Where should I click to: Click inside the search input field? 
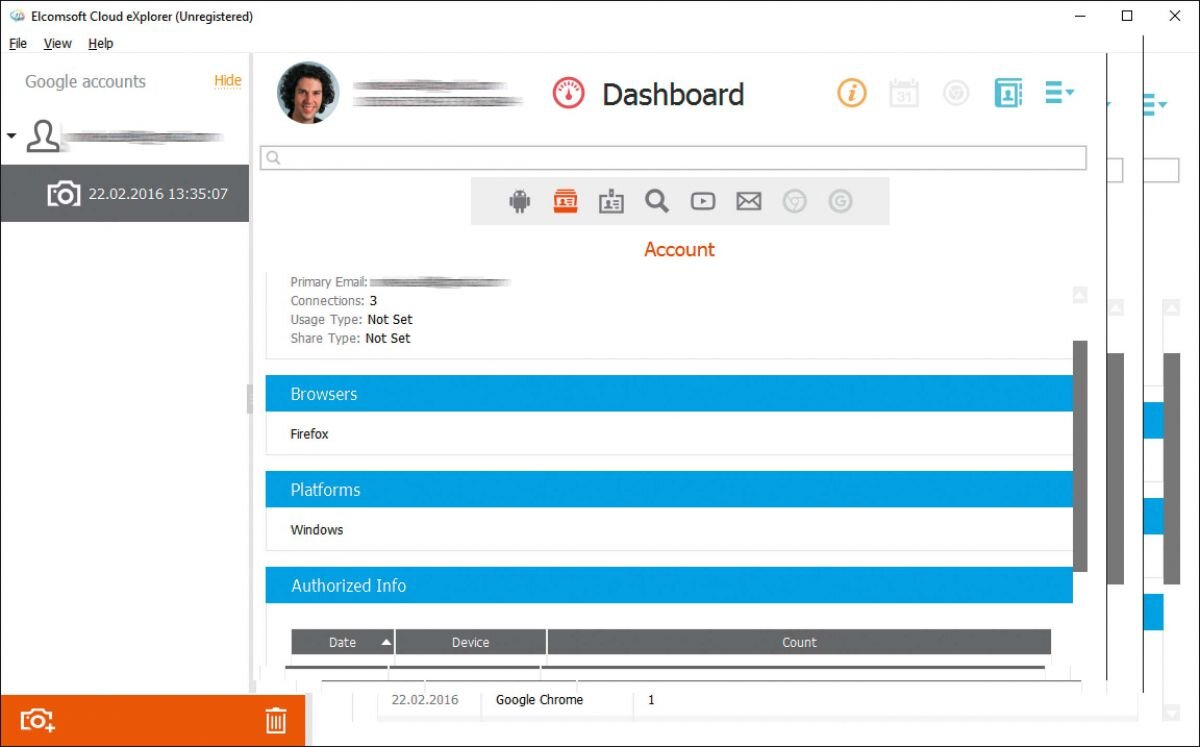[x=670, y=157]
